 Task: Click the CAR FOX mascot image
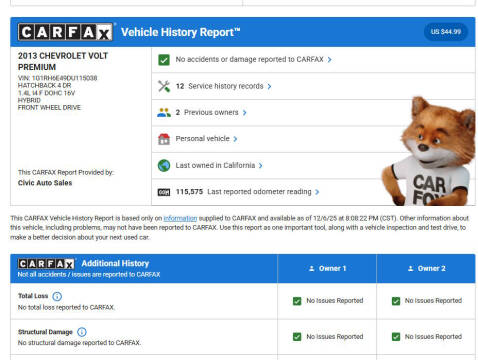(x=429, y=151)
